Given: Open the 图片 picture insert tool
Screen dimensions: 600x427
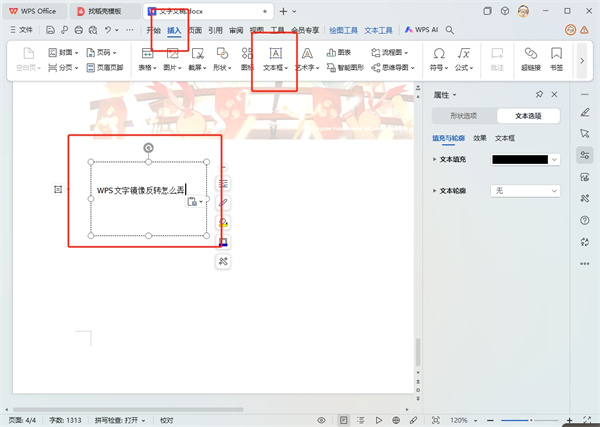Looking at the screenshot, I should tap(172, 59).
